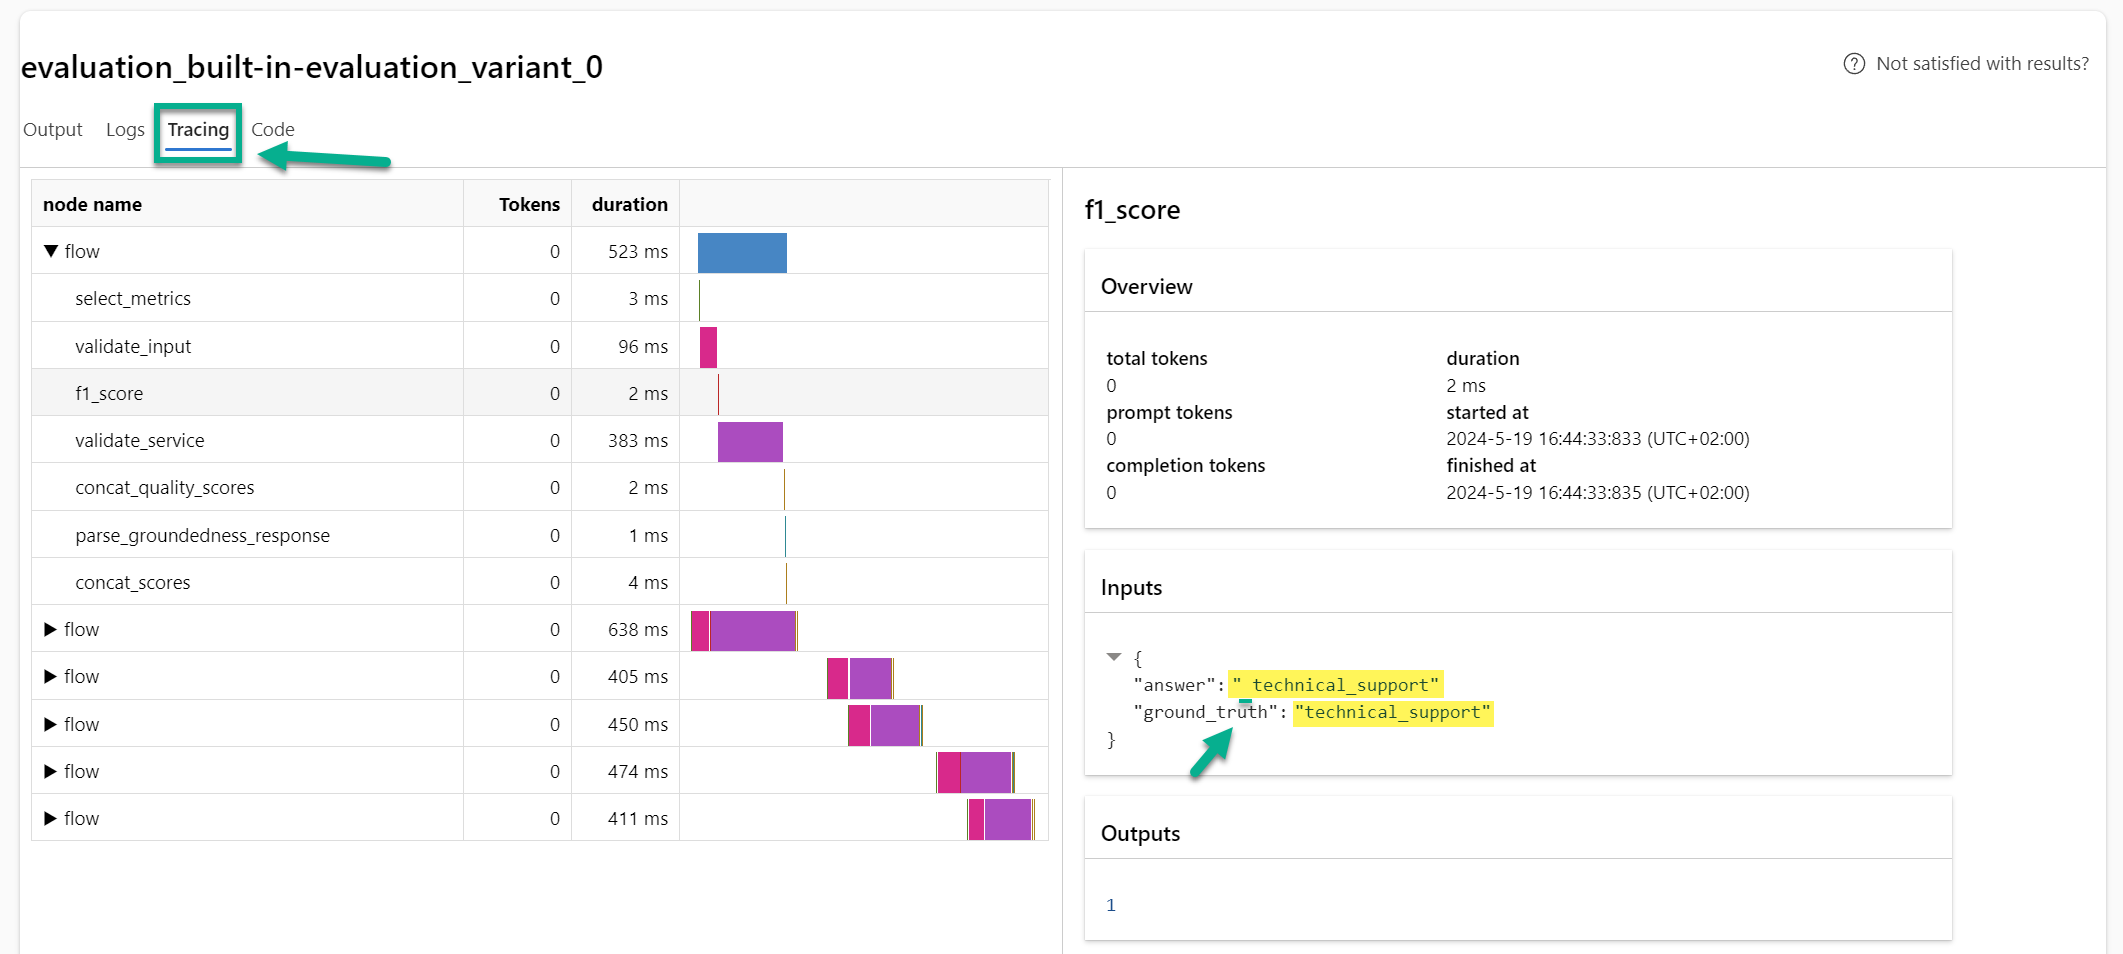Screen dimensions: 2123x954
Task: Select the validate_input node
Action: pos(133,347)
